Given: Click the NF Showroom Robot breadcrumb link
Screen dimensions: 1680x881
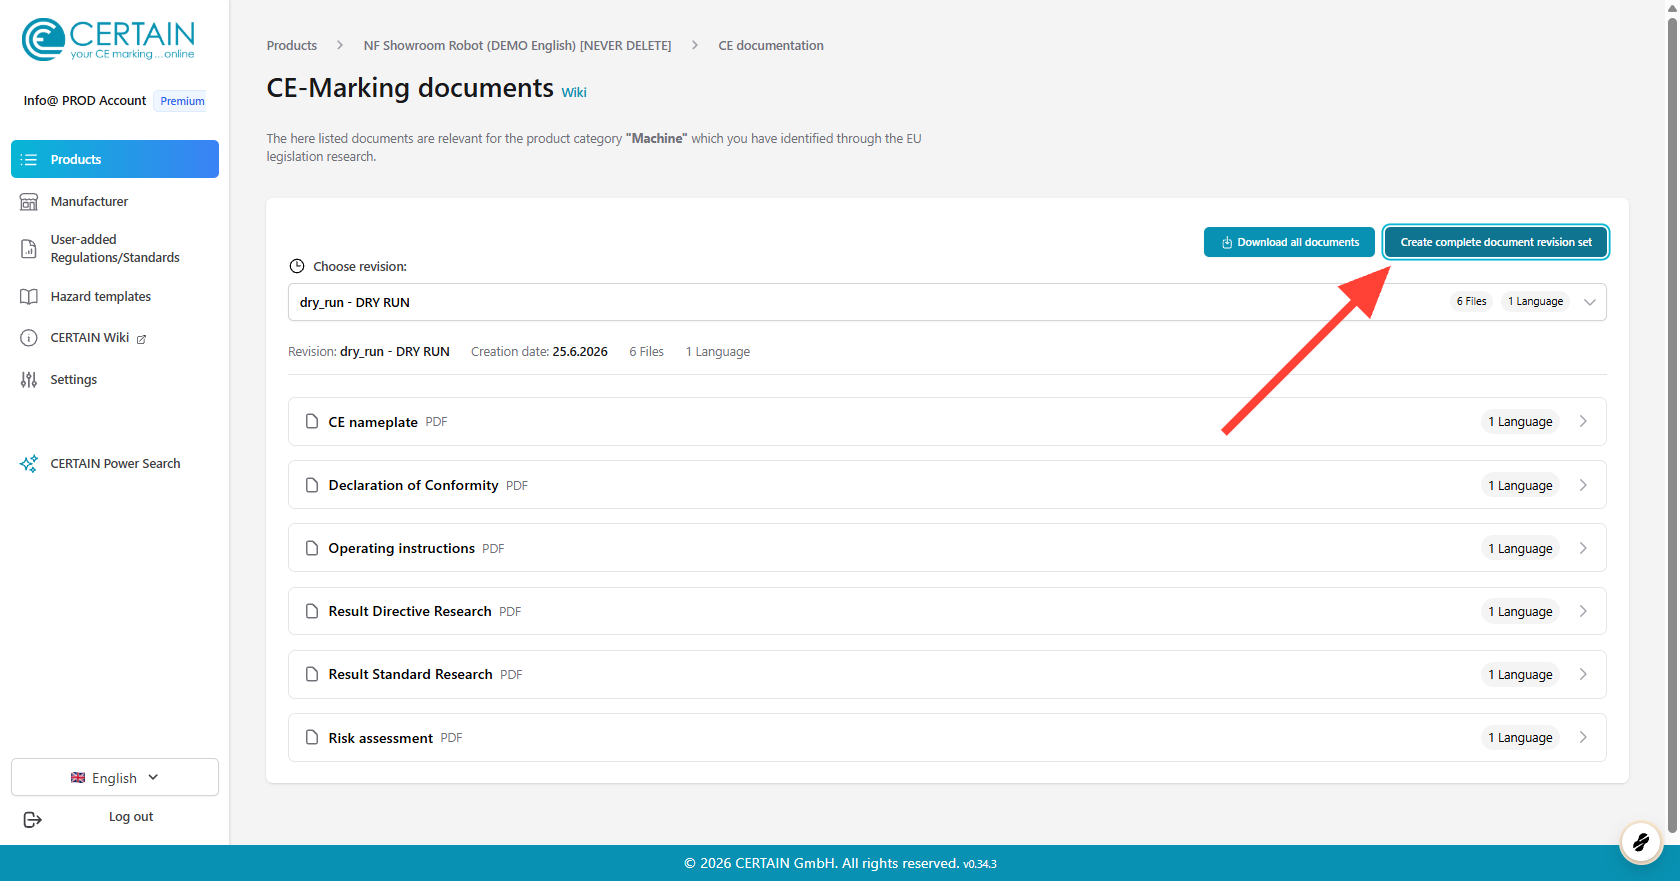Looking at the screenshot, I should [x=517, y=46].
